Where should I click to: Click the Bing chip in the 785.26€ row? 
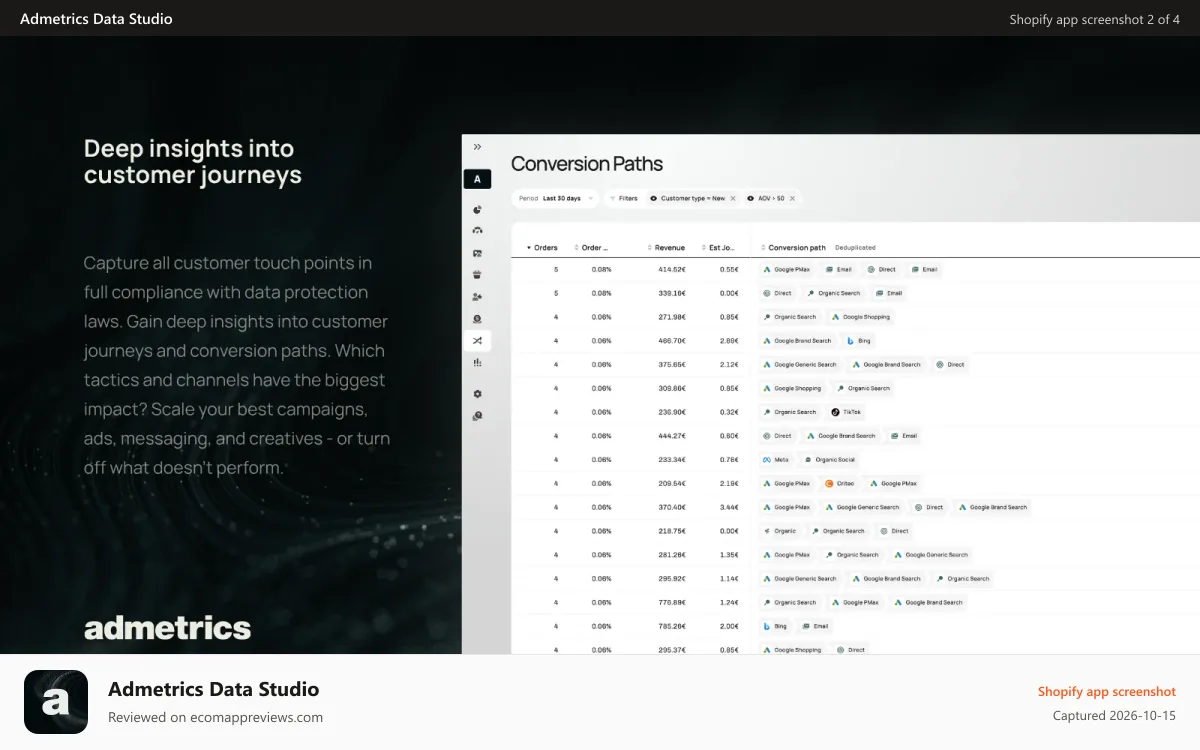coord(776,626)
